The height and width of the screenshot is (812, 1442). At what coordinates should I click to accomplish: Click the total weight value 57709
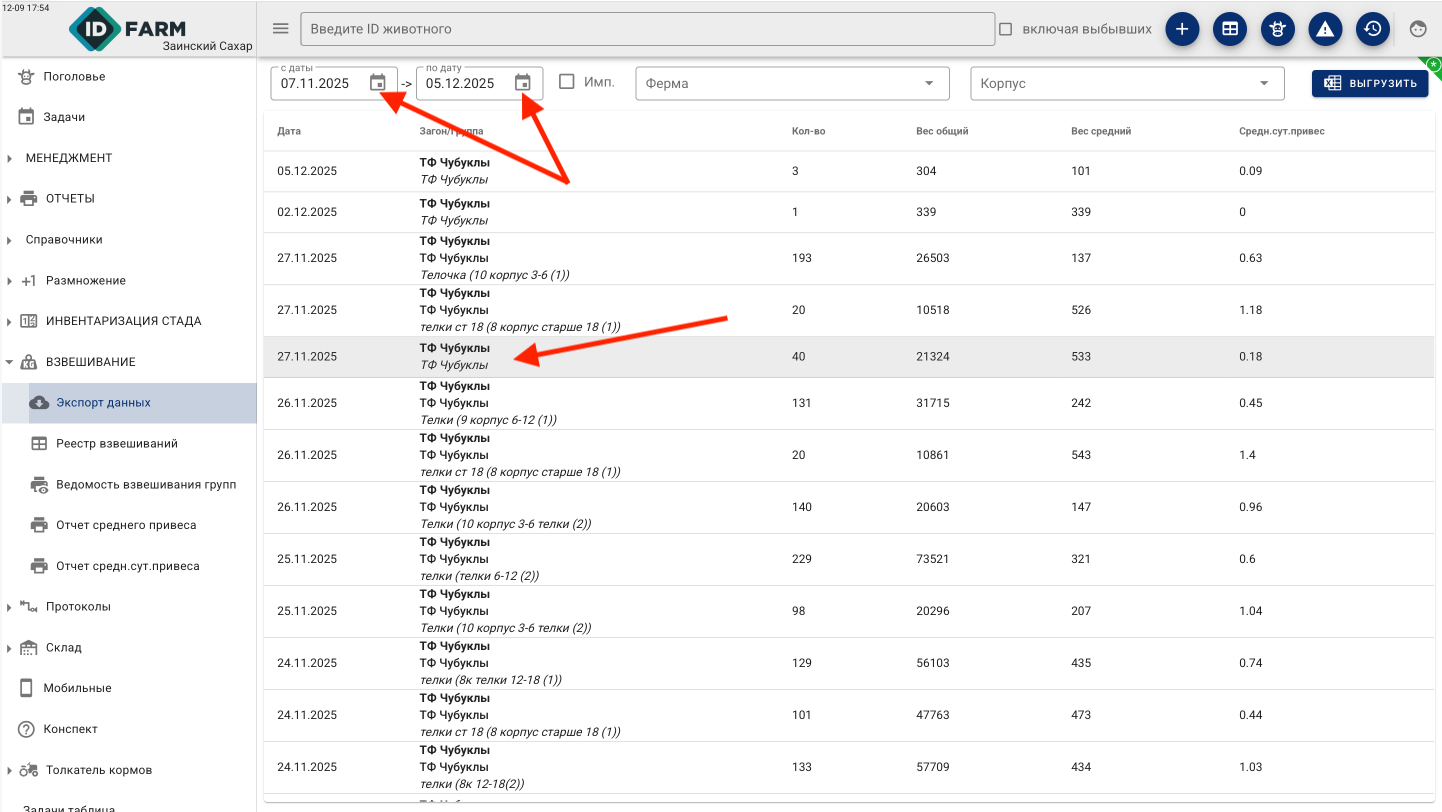coord(933,767)
